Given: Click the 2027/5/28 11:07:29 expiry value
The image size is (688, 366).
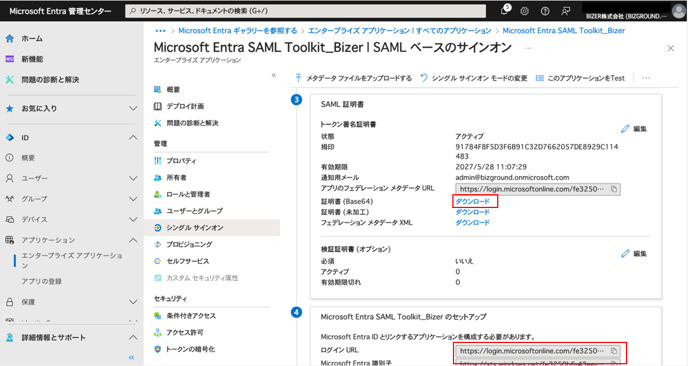Looking at the screenshot, I should click(x=491, y=167).
